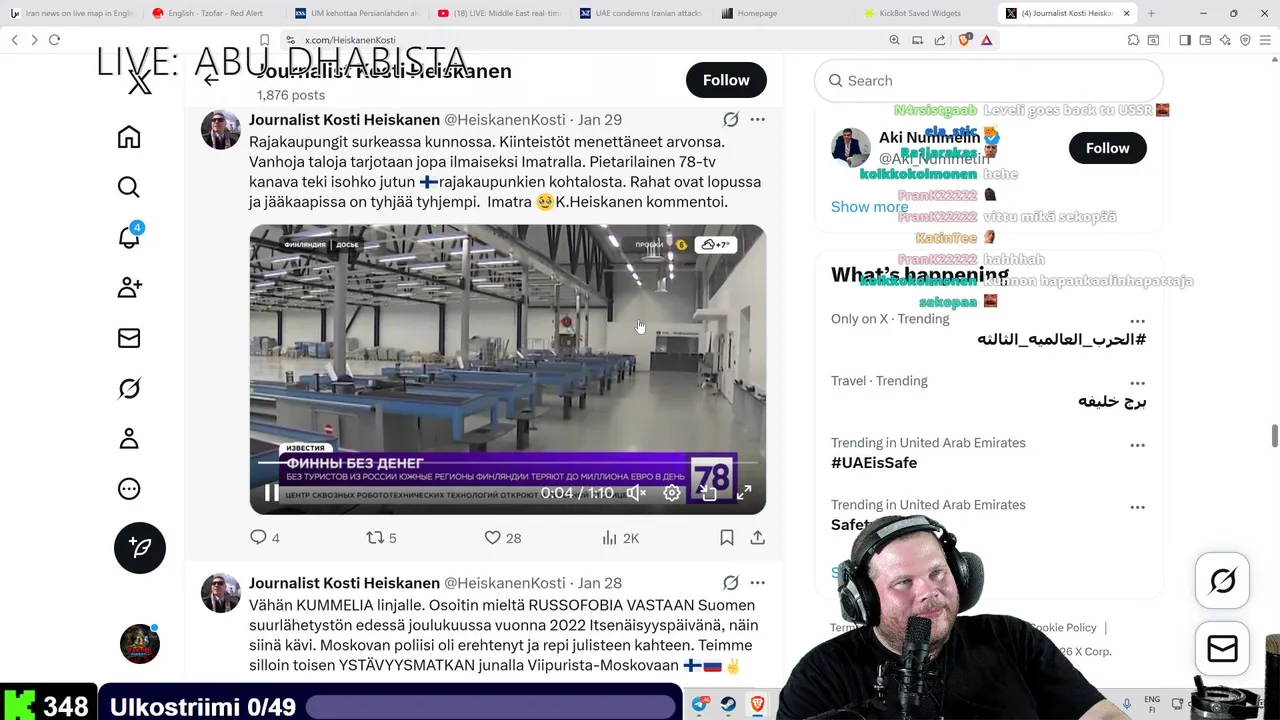Open video settings gear
This screenshot has height=720, width=1280.
(x=672, y=493)
